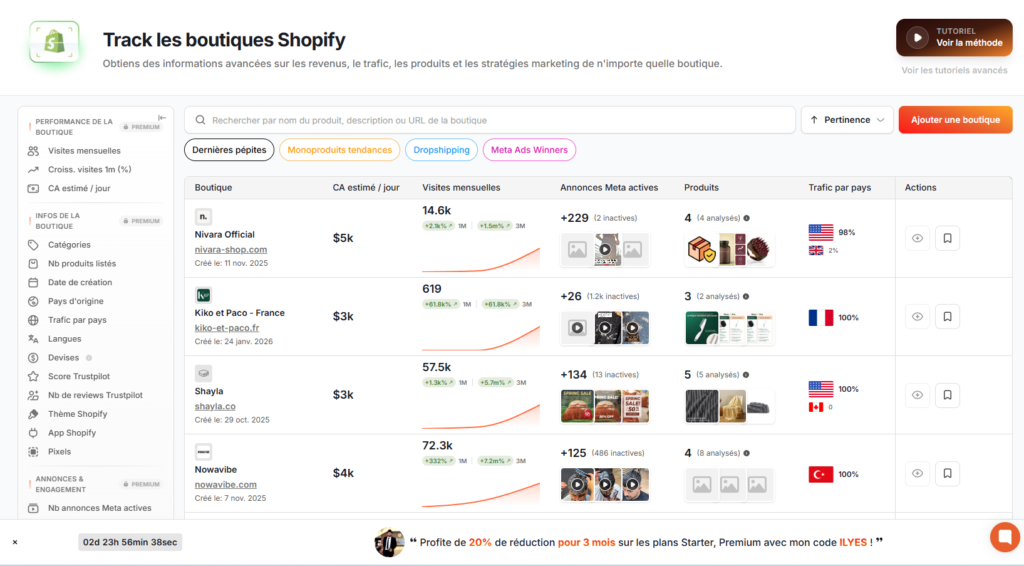
Task: Click the Premium badge on Infos de la boutique
Action: click(142, 221)
